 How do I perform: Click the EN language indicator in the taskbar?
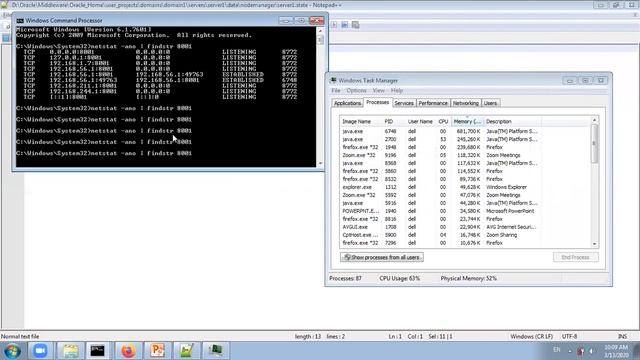(x=557, y=350)
